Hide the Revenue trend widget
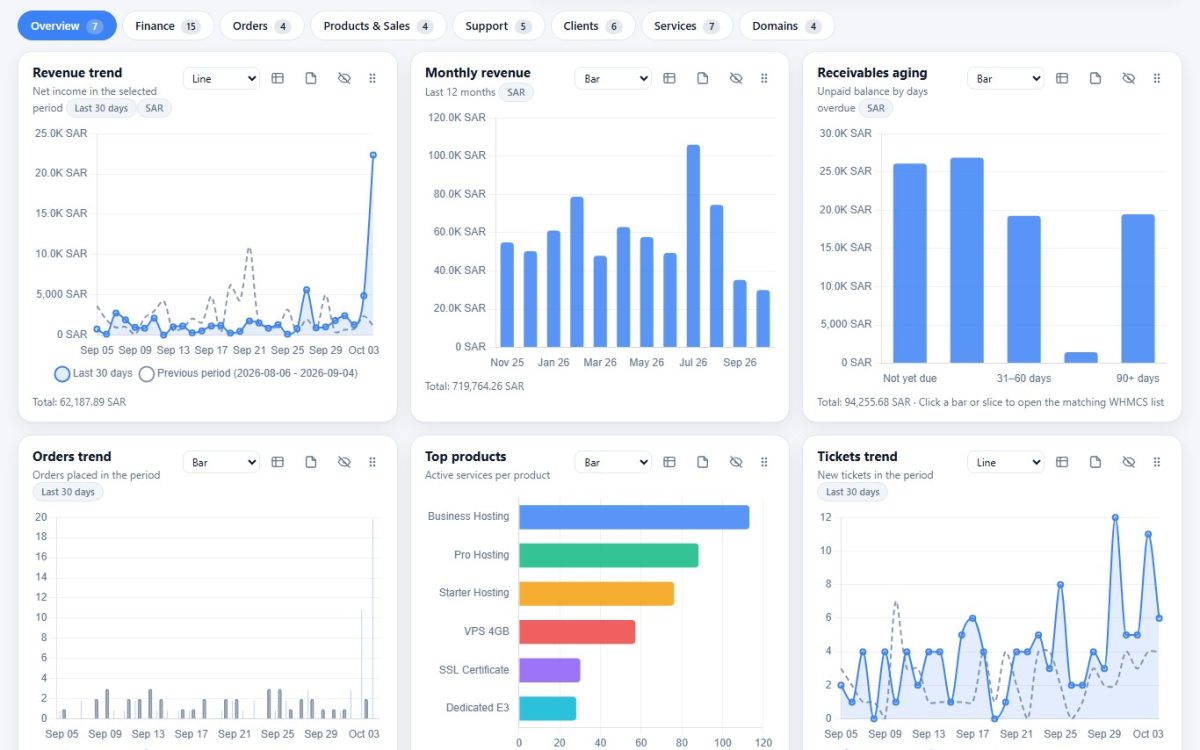Image resolution: width=1200 pixels, height=750 pixels. (344, 78)
